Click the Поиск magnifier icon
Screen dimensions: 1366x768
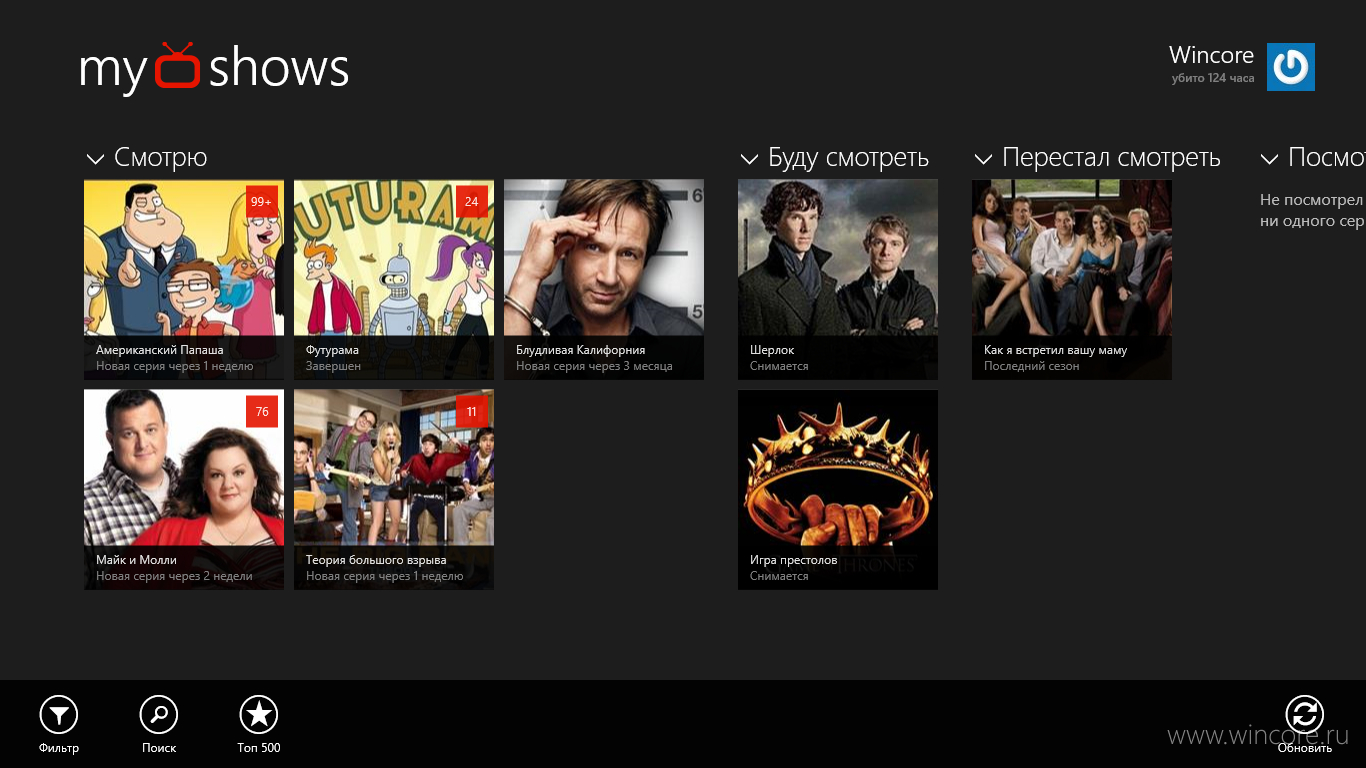(159, 715)
